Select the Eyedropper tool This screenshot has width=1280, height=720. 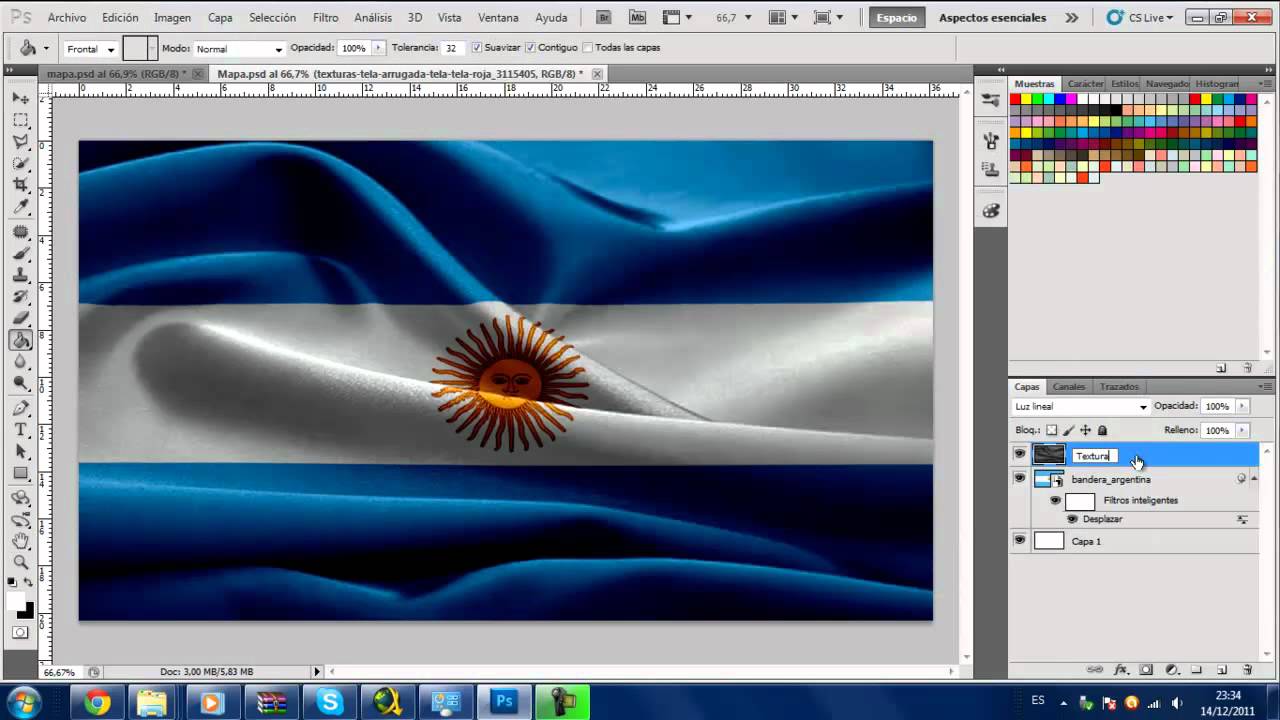pyautogui.click(x=20, y=207)
